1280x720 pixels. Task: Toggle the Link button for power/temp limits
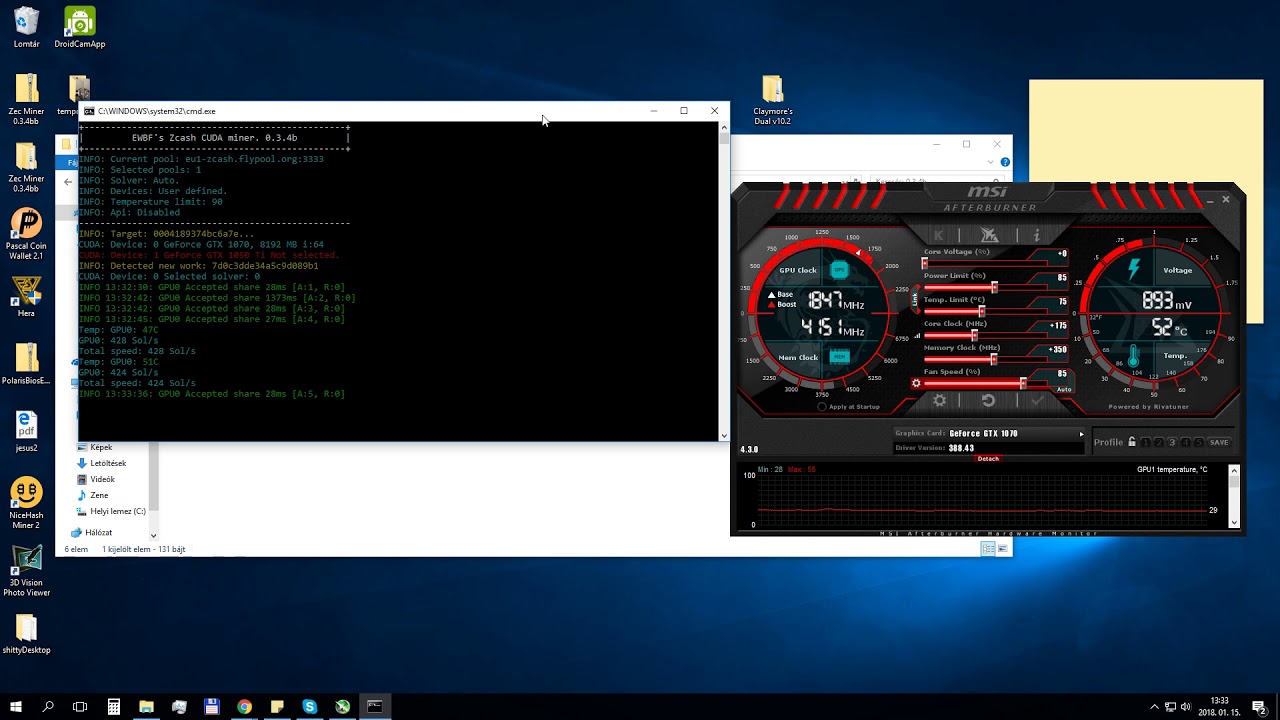(914, 297)
